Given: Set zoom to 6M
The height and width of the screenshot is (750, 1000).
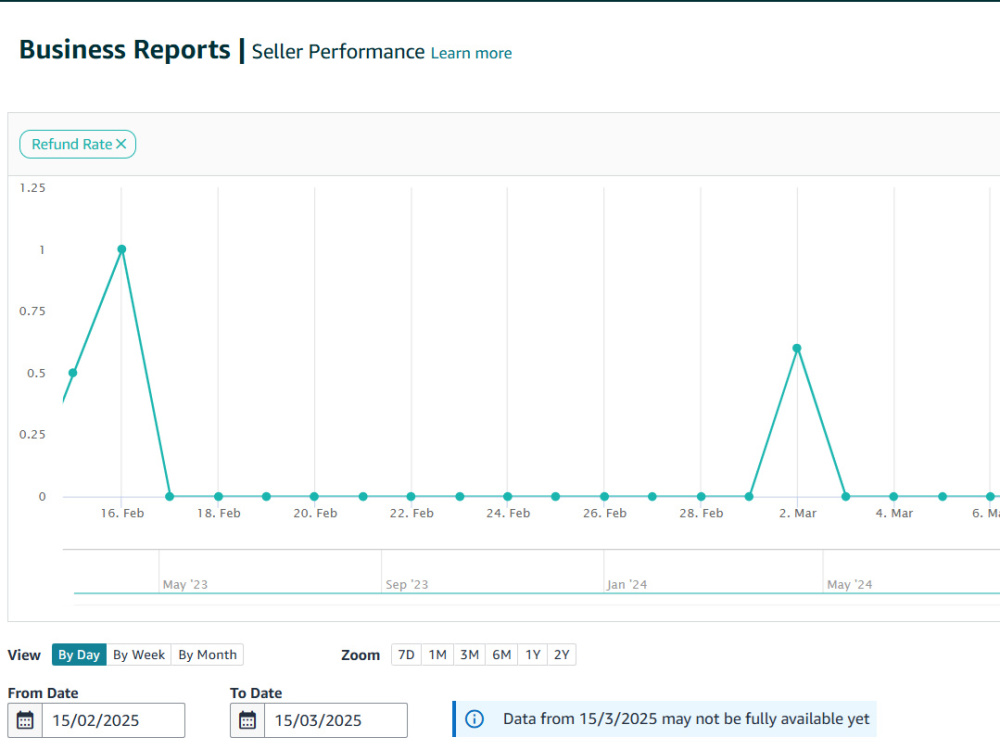Looking at the screenshot, I should 502,655.
